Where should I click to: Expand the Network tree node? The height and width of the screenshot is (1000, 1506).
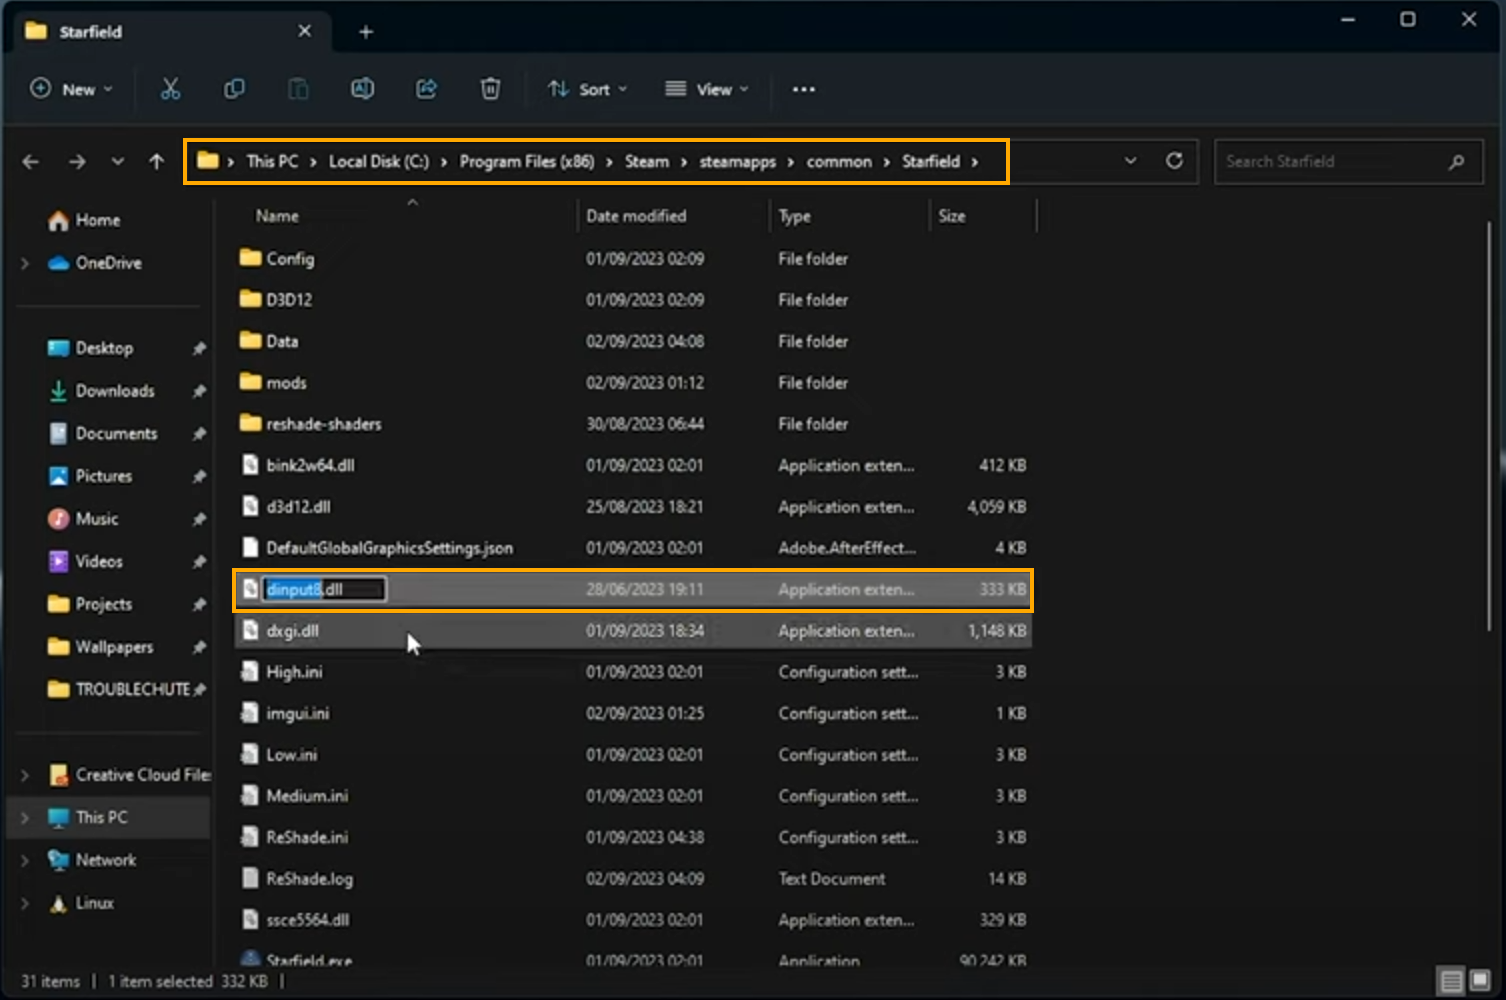25,860
